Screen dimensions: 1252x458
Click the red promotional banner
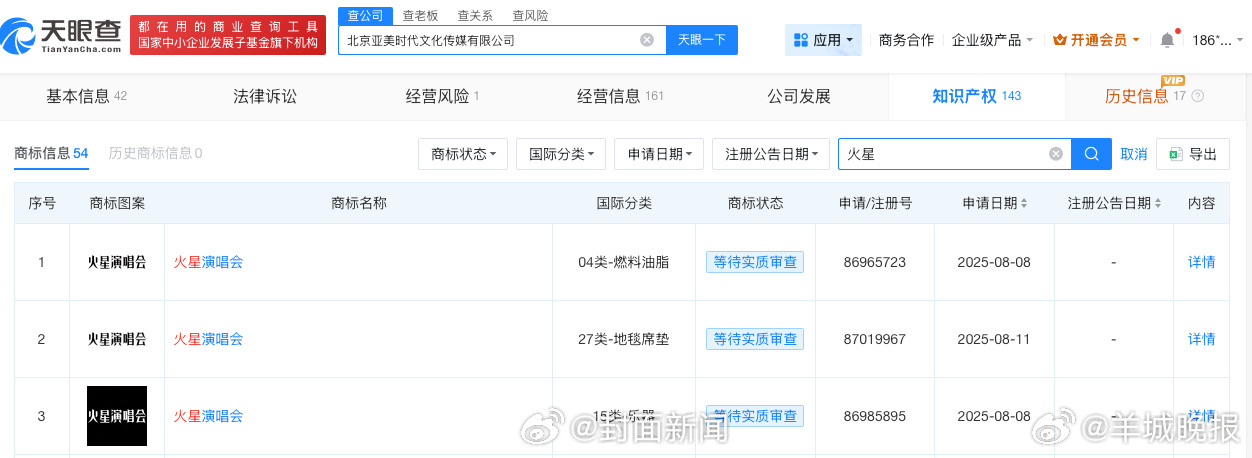[x=228, y=36]
